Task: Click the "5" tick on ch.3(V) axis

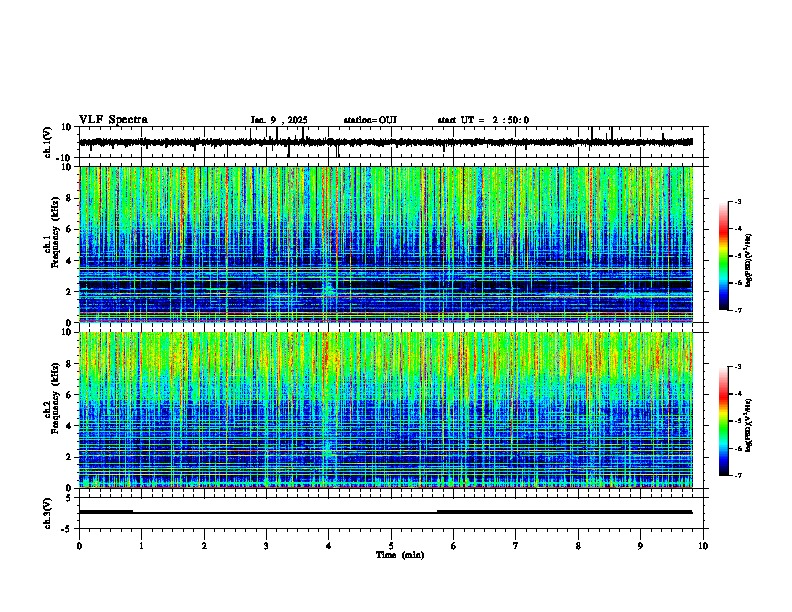Action: click(69, 498)
